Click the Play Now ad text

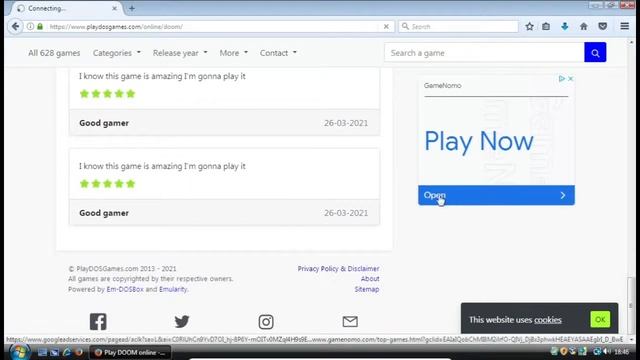[479, 141]
